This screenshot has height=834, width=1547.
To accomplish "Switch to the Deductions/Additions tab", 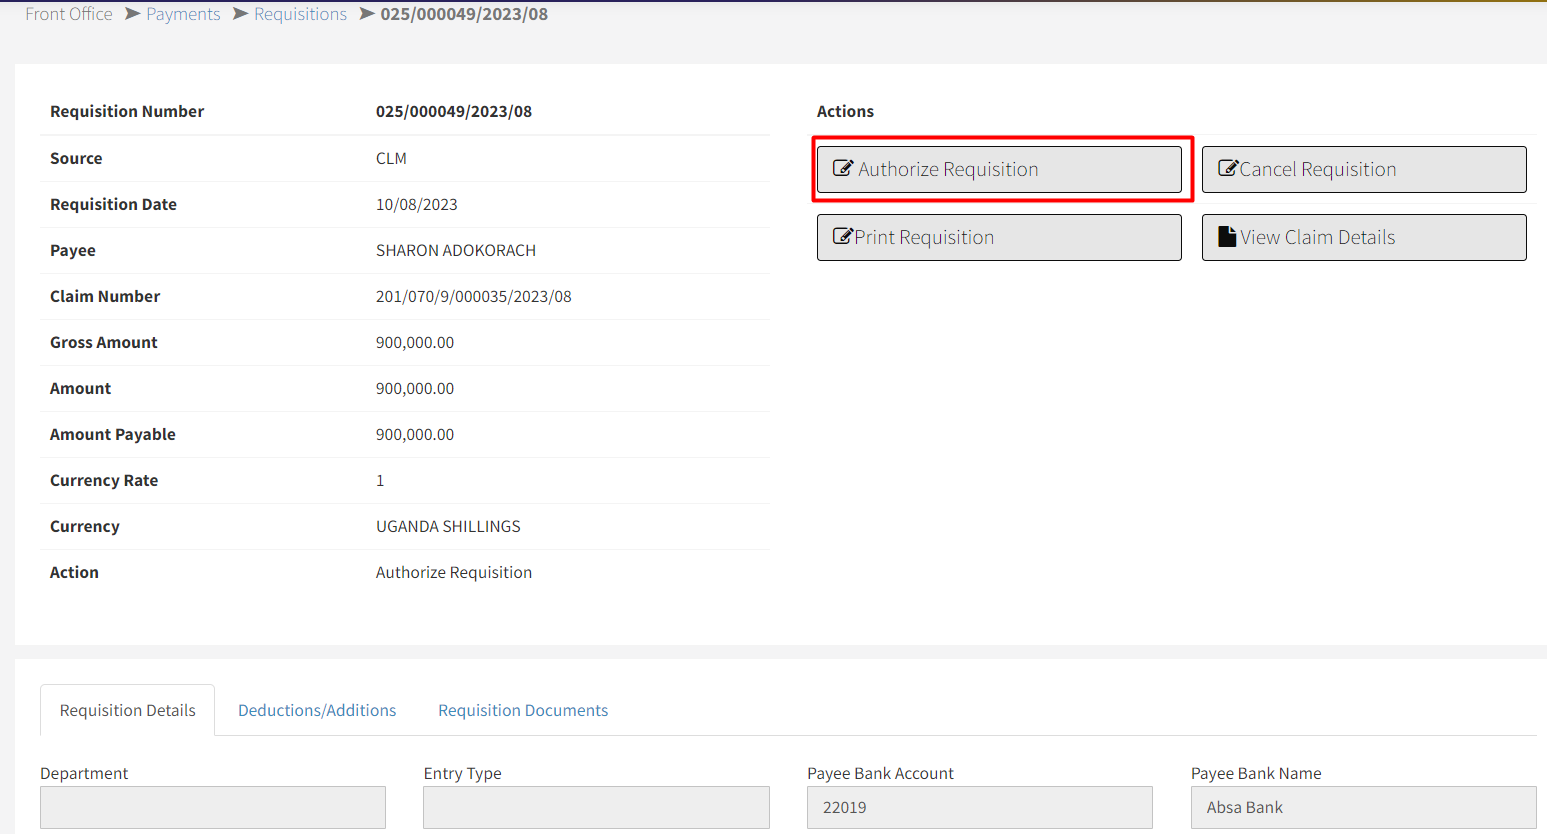I will point(317,710).
